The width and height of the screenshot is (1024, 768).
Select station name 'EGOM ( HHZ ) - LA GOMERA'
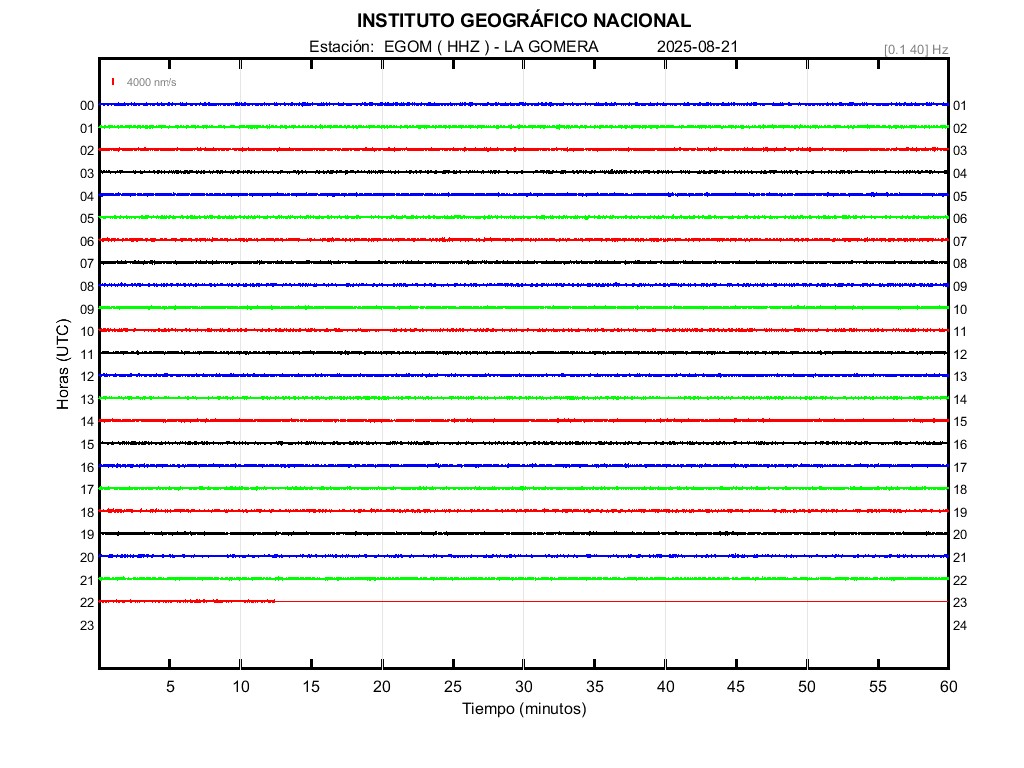(x=491, y=47)
